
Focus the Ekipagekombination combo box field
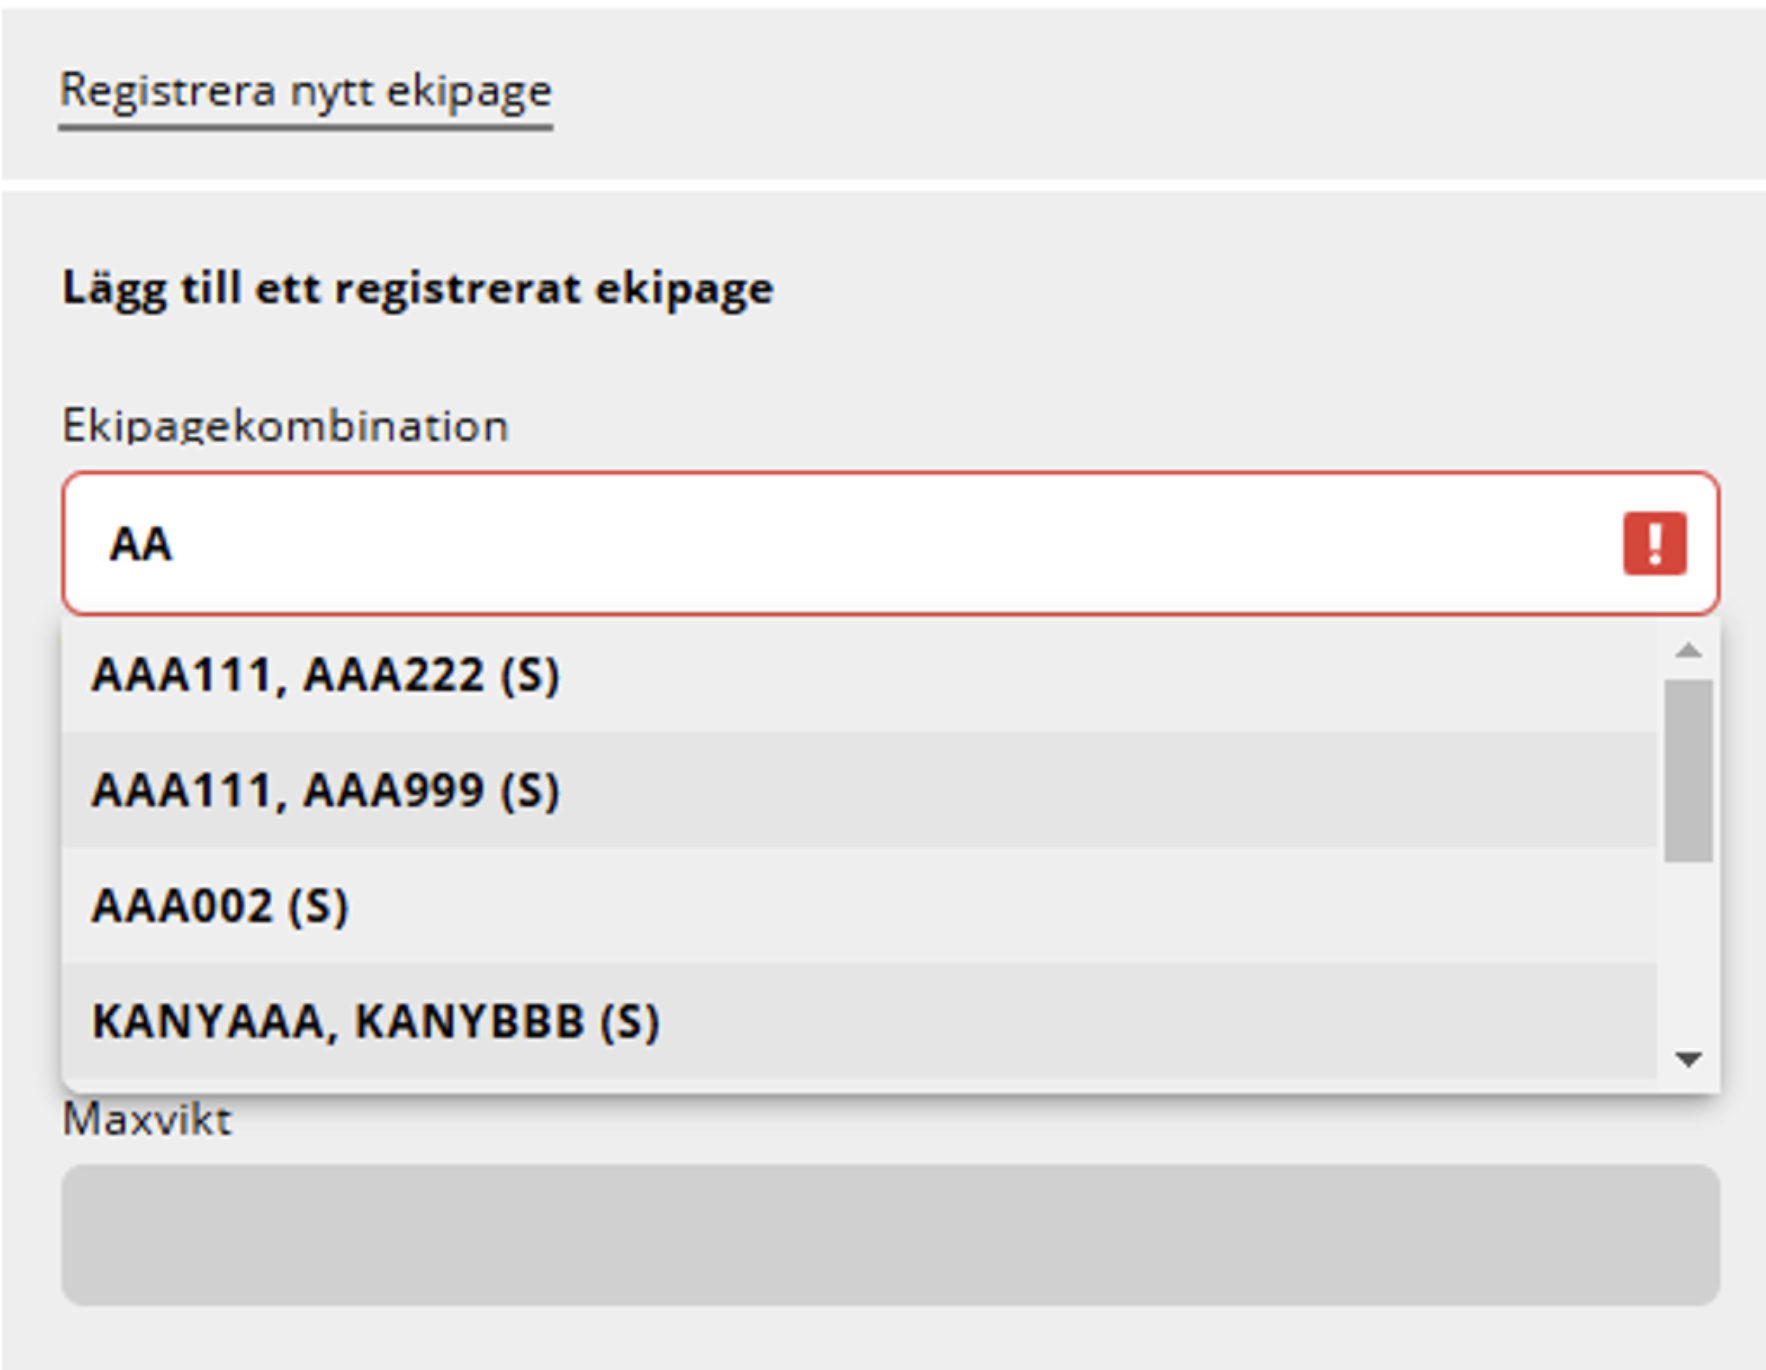(890, 543)
